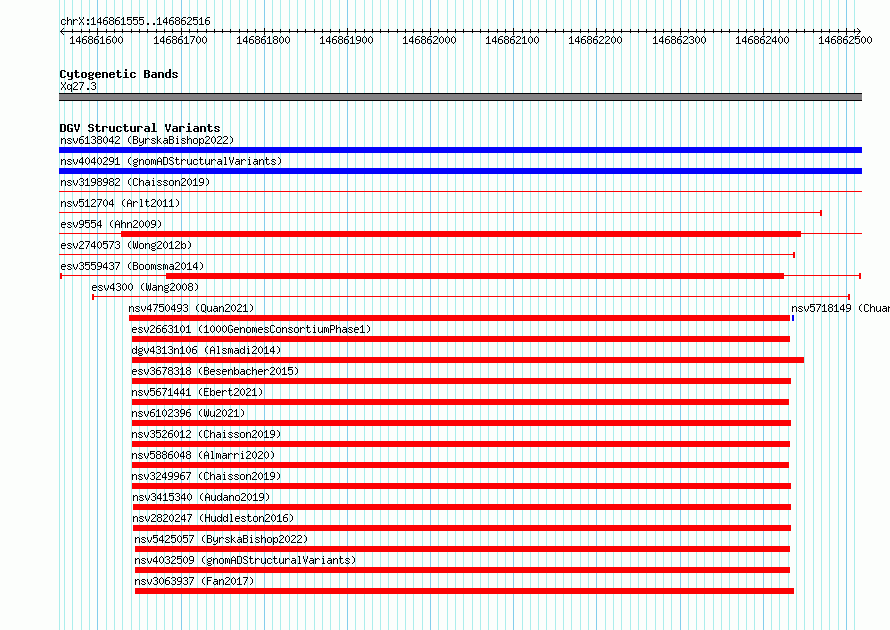
Task: Click ruler position 146862000
Action: (429, 40)
